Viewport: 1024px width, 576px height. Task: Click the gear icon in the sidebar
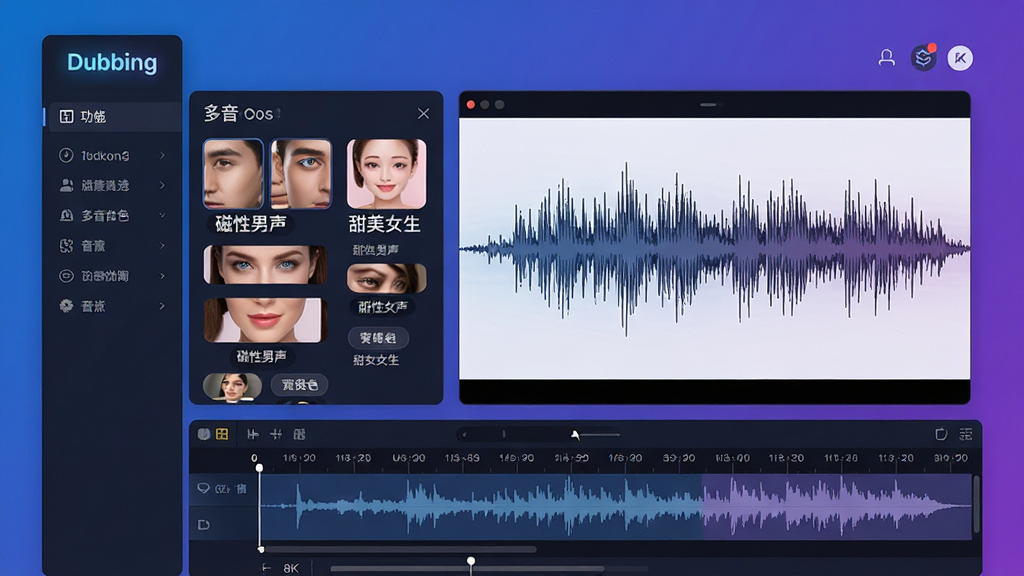click(66, 306)
